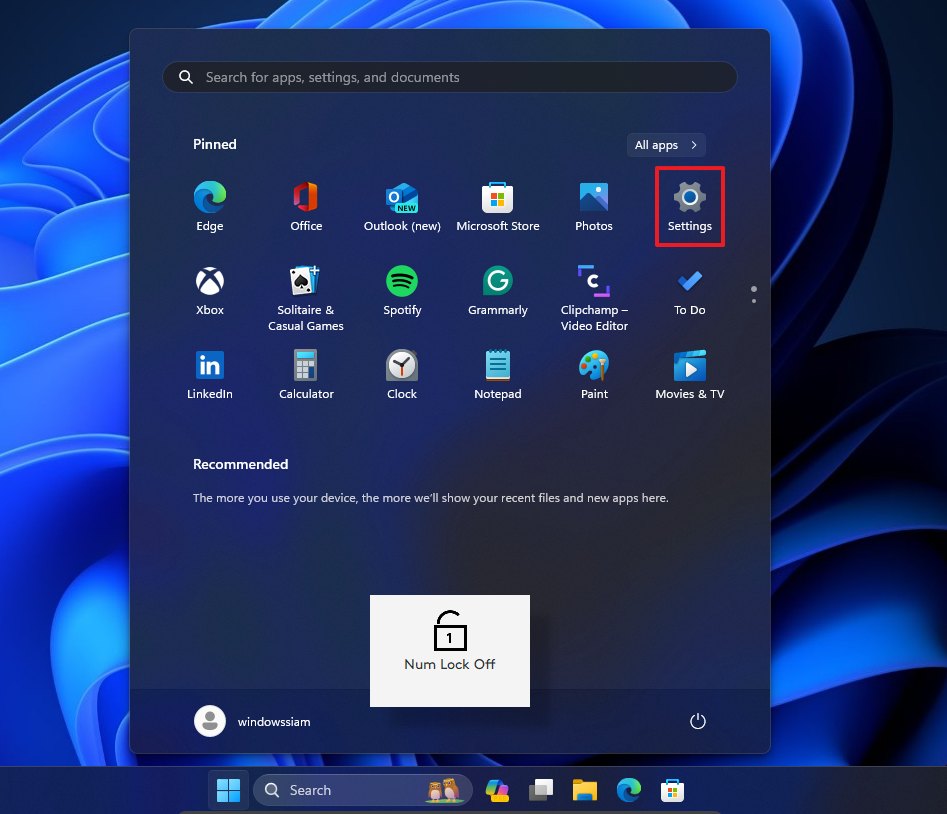The height and width of the screenshot is (814, 947).
Task: Launch the Photos app
Action: point(594,207)
